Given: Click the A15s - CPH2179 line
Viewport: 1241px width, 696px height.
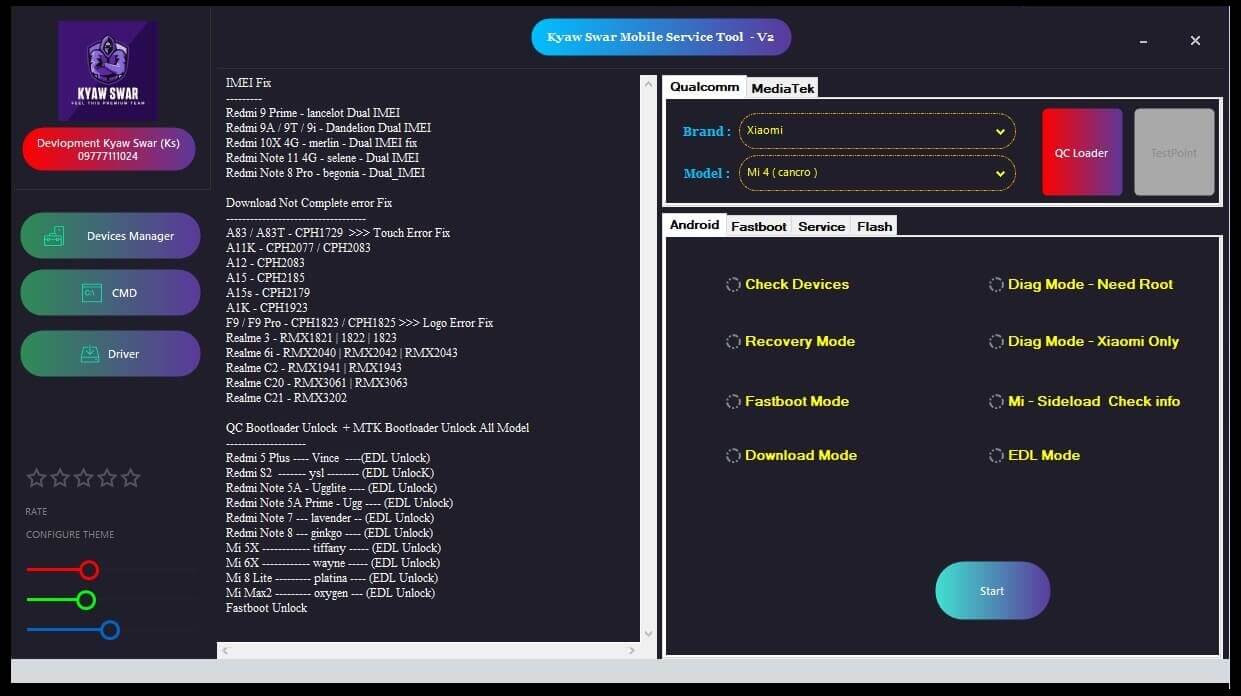Looking at the screenshot, I should [x=268, y=293].
